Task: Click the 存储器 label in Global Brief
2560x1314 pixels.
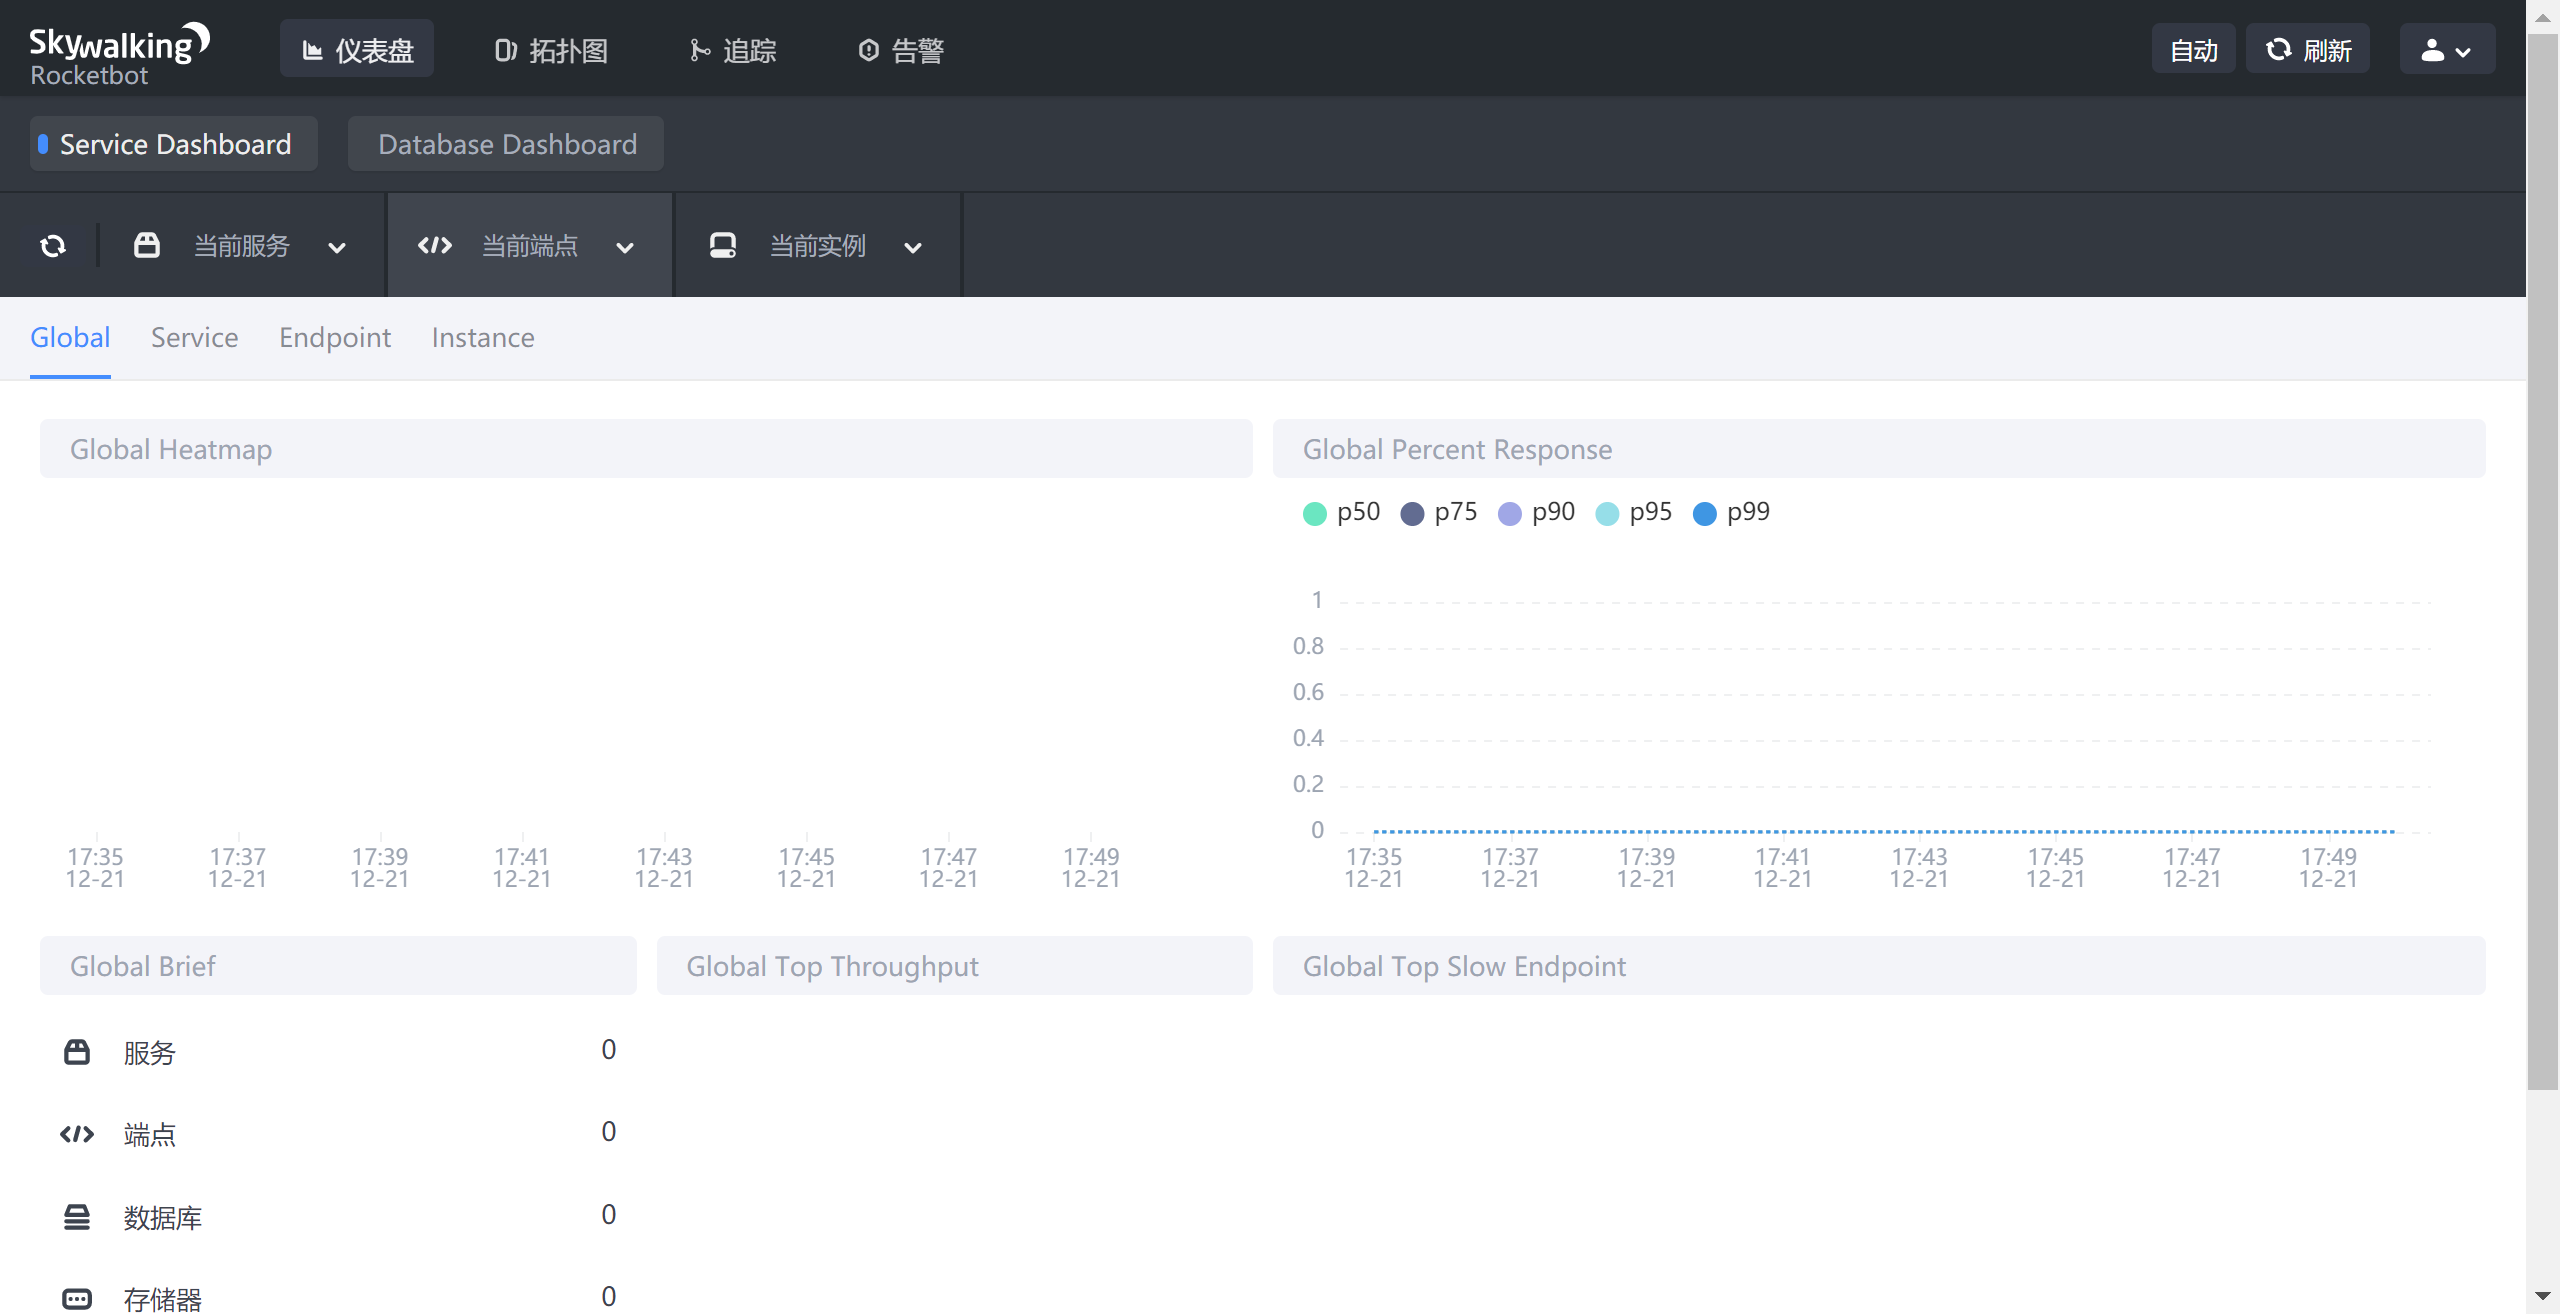Action: pyautogui.click(x=163, y=1299)
